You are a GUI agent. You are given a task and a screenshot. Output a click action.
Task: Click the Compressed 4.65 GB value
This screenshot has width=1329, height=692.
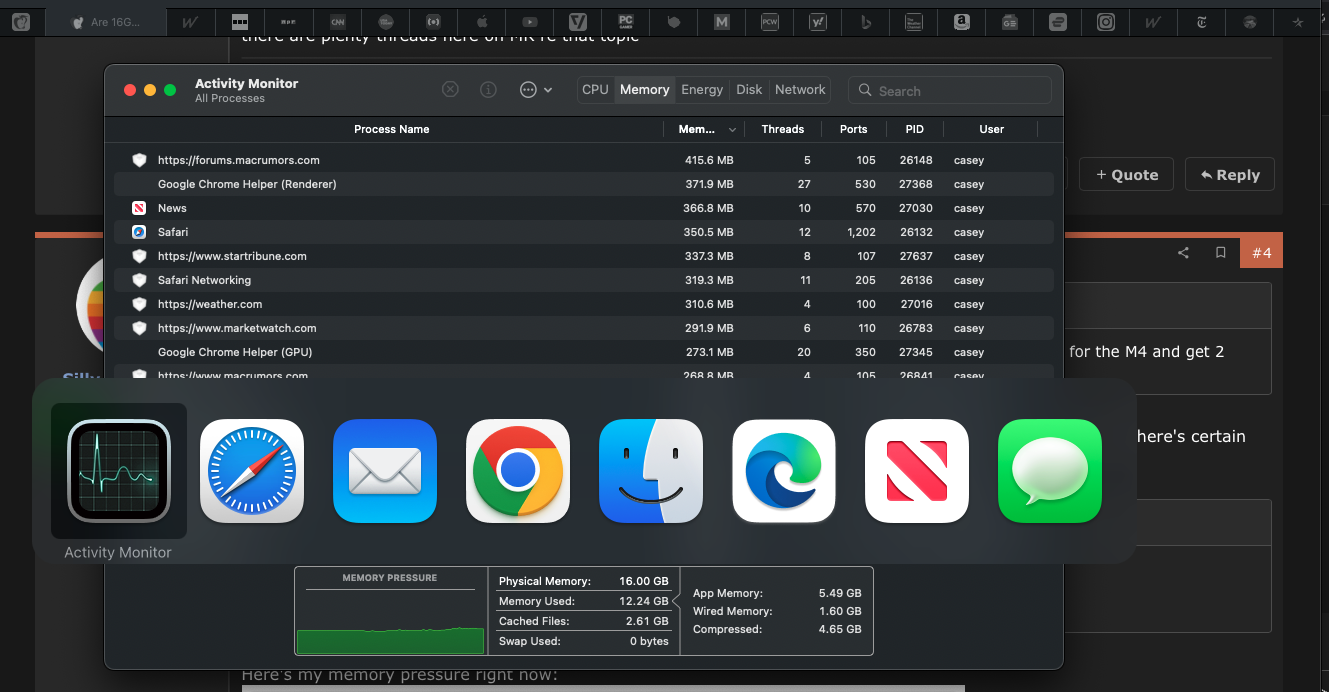tap(840, 629)
